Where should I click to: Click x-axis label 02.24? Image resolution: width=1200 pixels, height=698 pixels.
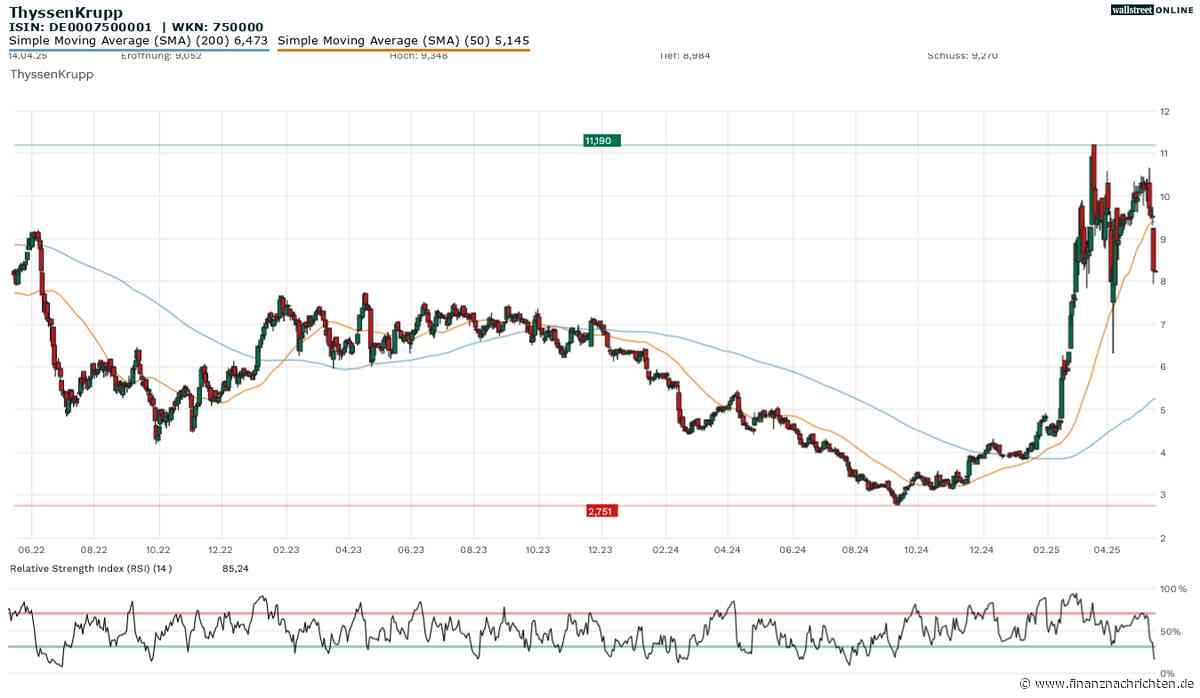[665, 550]
